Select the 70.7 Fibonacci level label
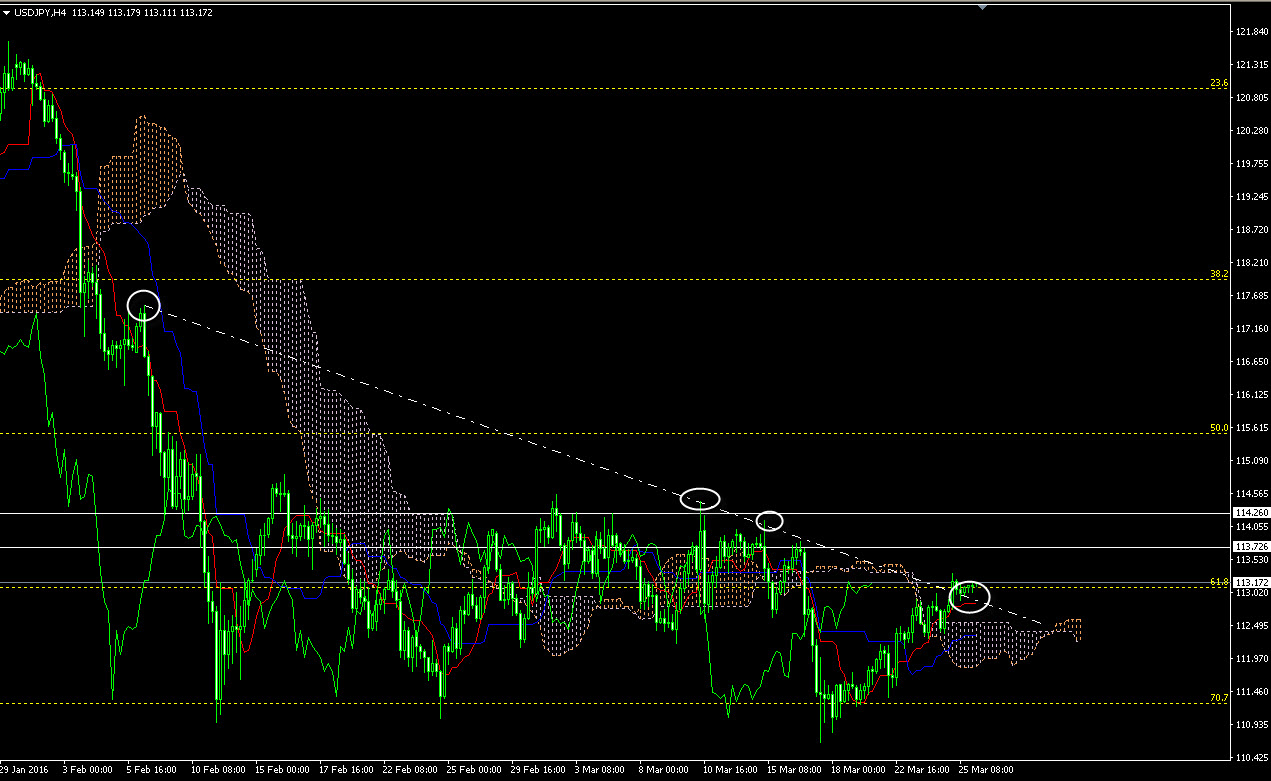 click(1218, 697)
